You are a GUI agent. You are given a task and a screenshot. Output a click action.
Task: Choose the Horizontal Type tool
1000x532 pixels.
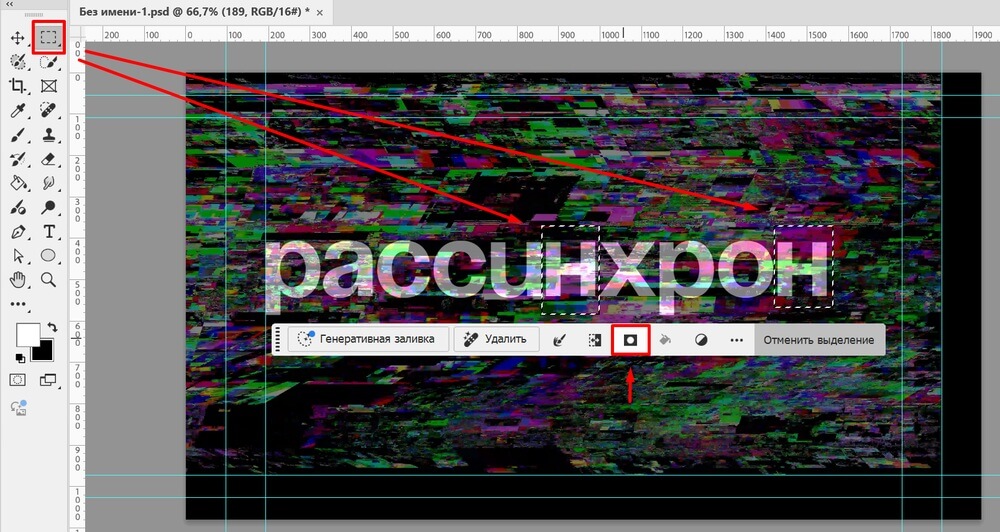tap(47, 232)
